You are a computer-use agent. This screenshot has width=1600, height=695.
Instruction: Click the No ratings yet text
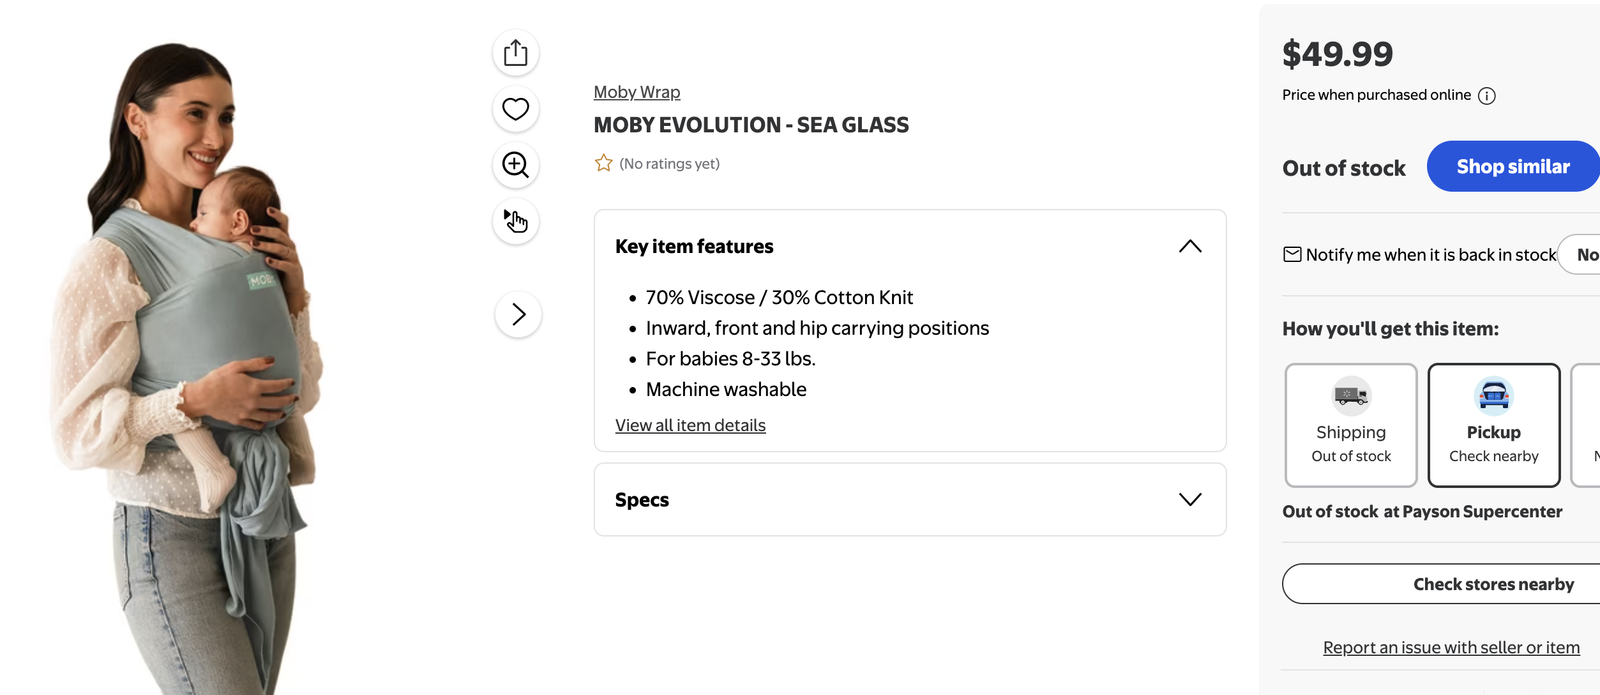(669, 163)
